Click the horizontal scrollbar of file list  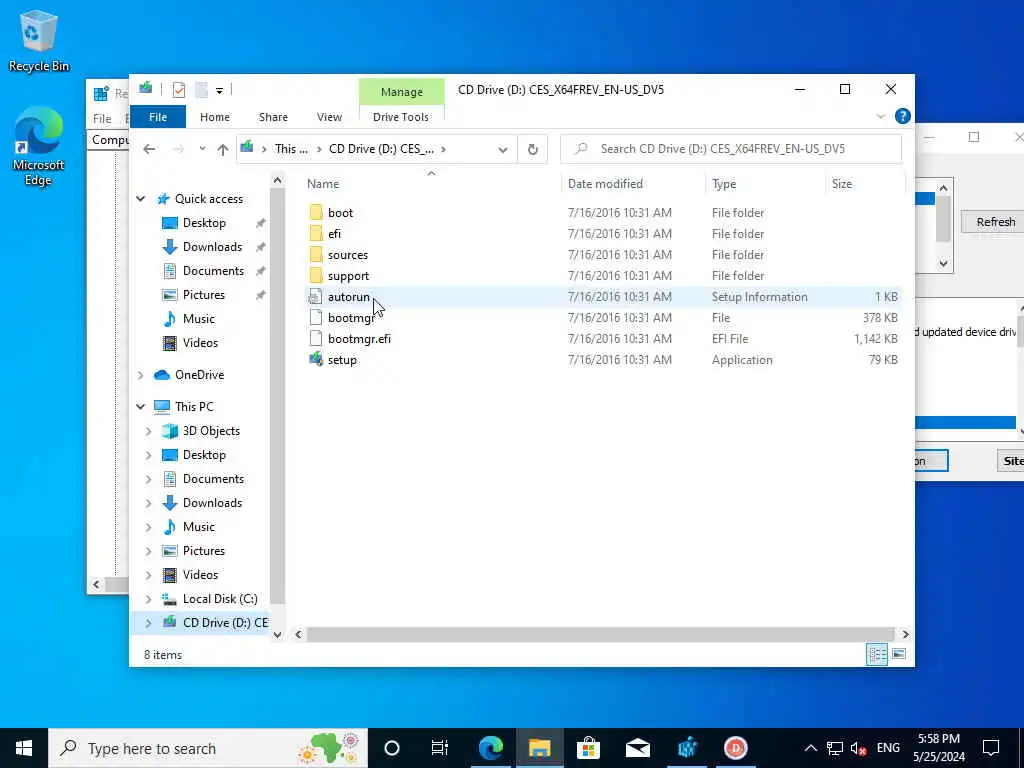pyautogui.click(x=600, y=634)
